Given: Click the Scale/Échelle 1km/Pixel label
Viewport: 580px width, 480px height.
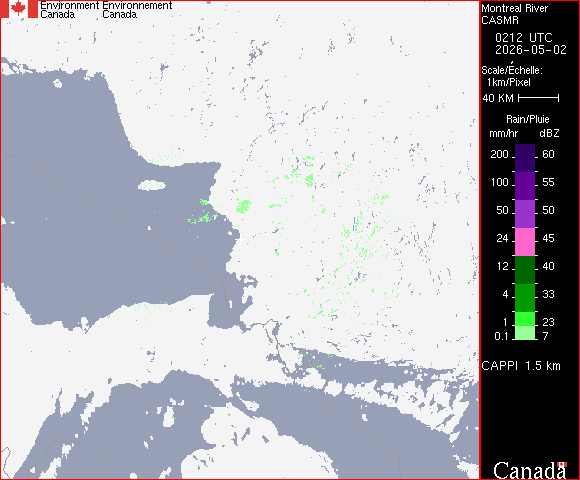Looking at the screenshot, I should click(512, 76).
